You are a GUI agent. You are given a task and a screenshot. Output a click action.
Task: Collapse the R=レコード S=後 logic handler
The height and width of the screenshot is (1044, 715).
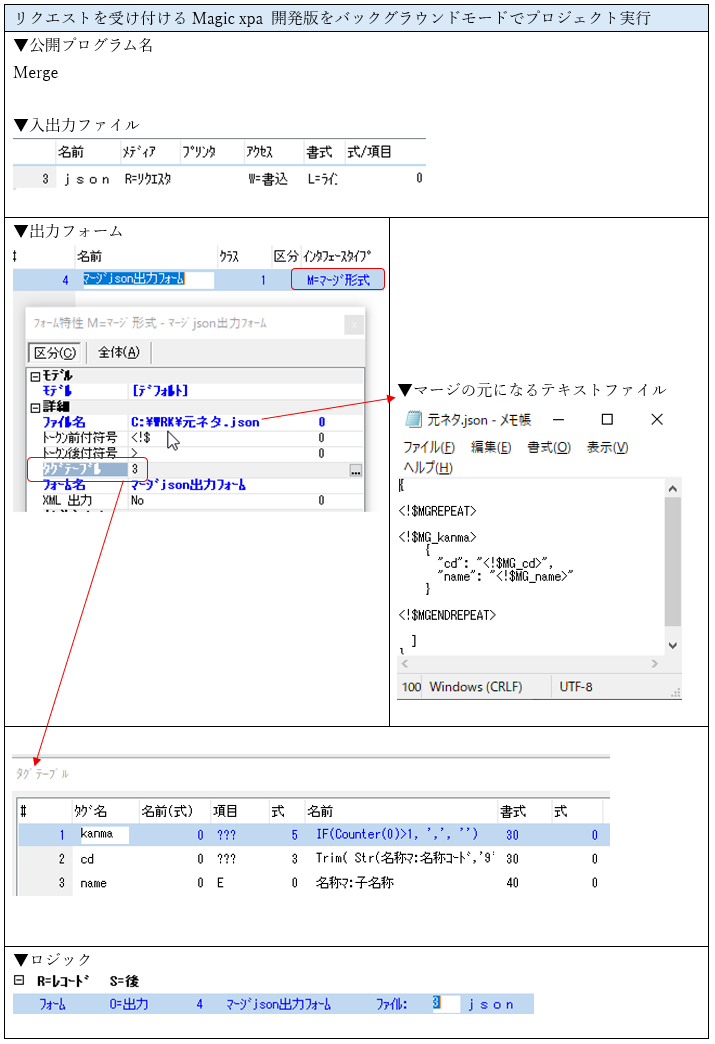click(19, 982)
